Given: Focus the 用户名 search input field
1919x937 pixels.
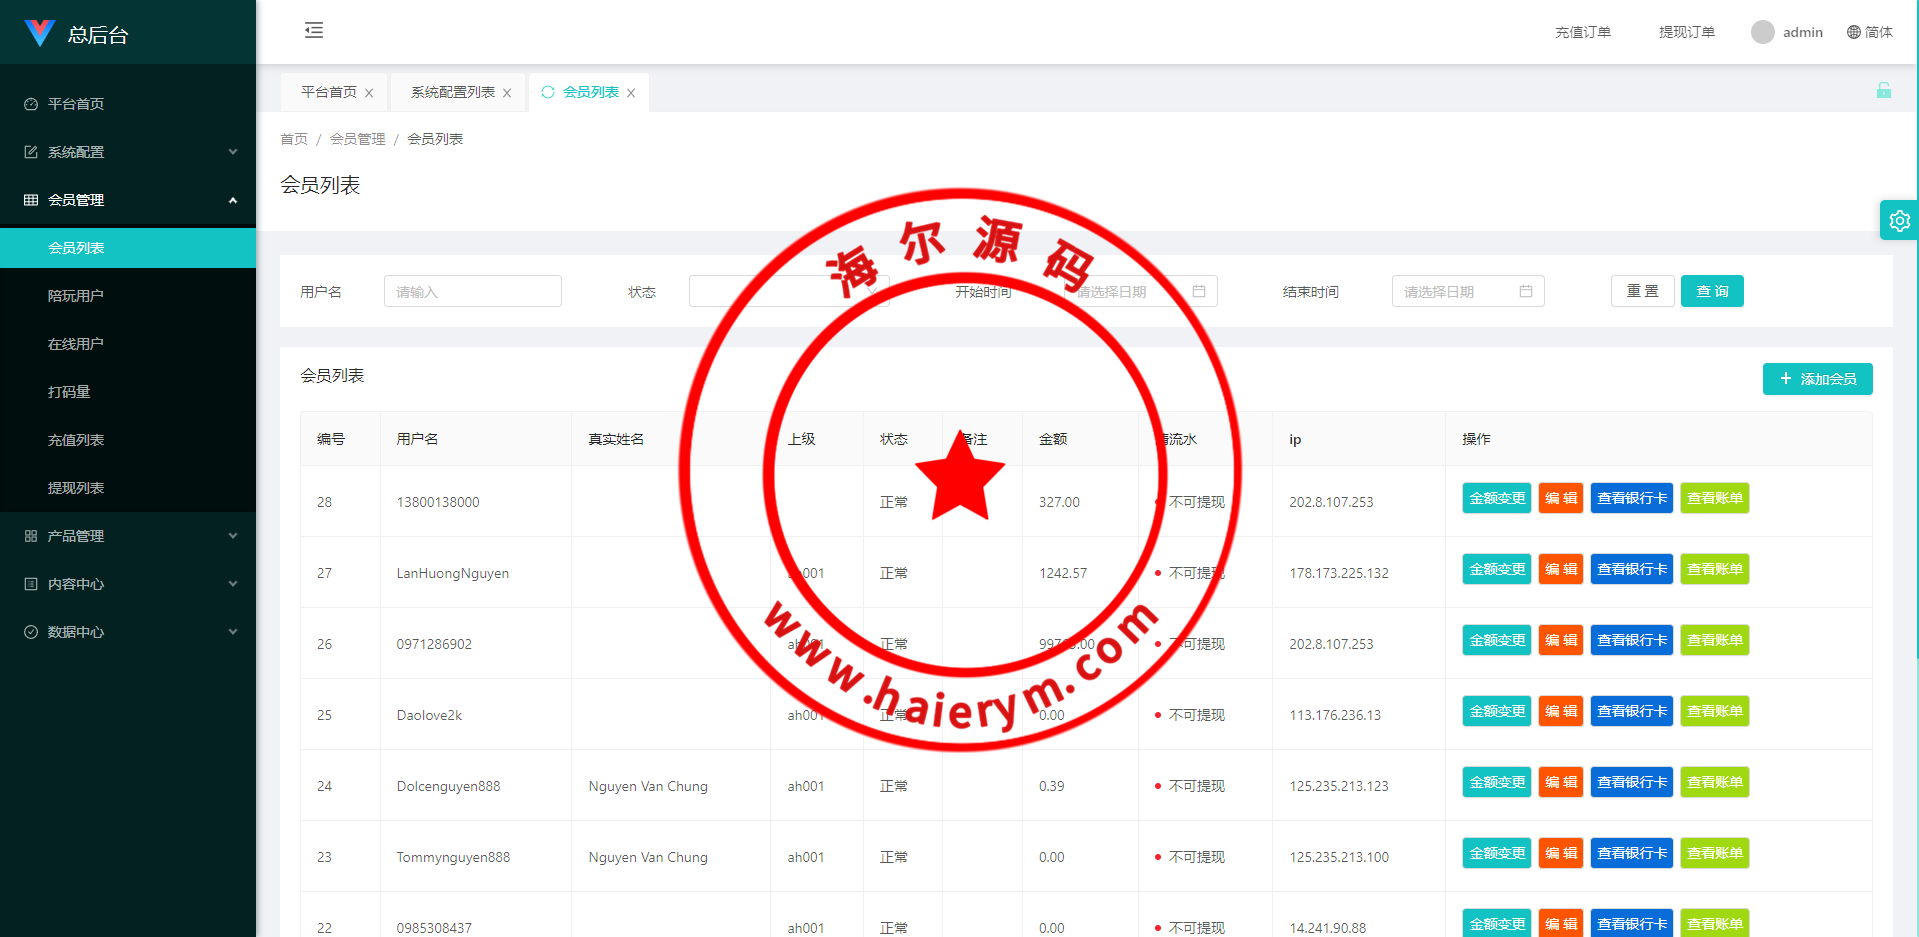Looking at the screenshot, I should 472,291.
